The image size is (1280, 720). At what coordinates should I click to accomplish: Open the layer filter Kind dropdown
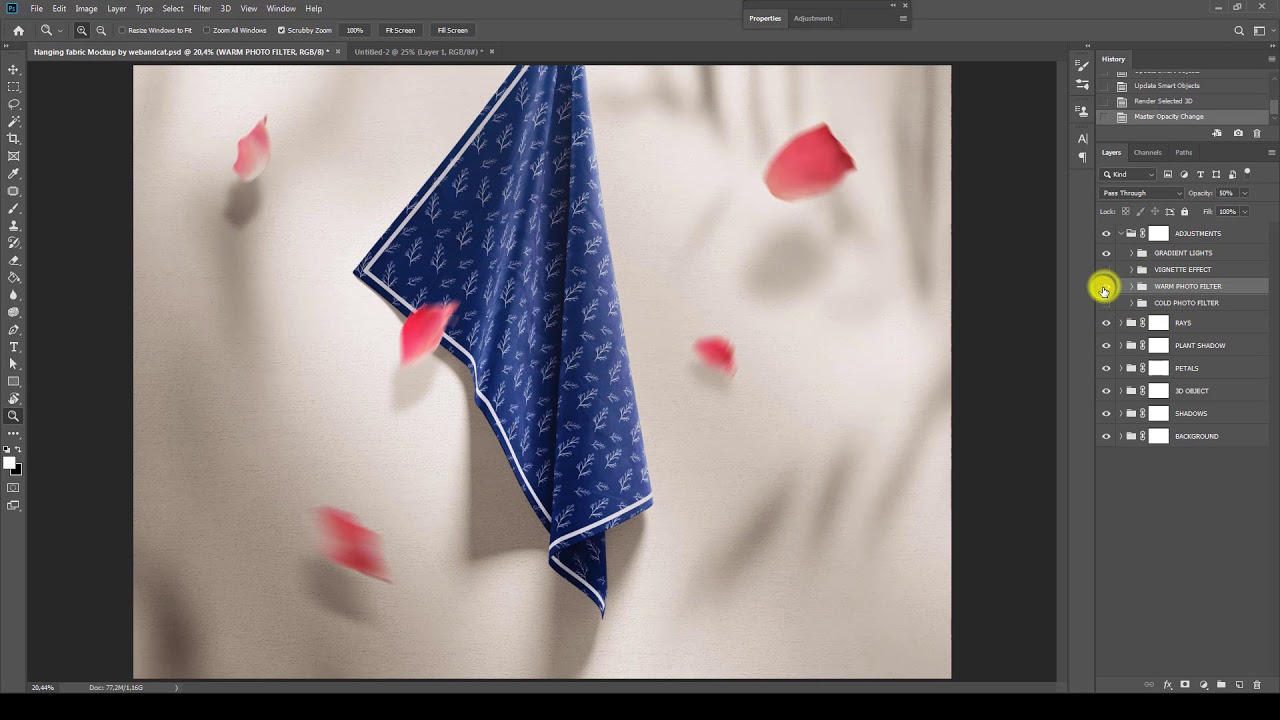[x=1128, y=174]
